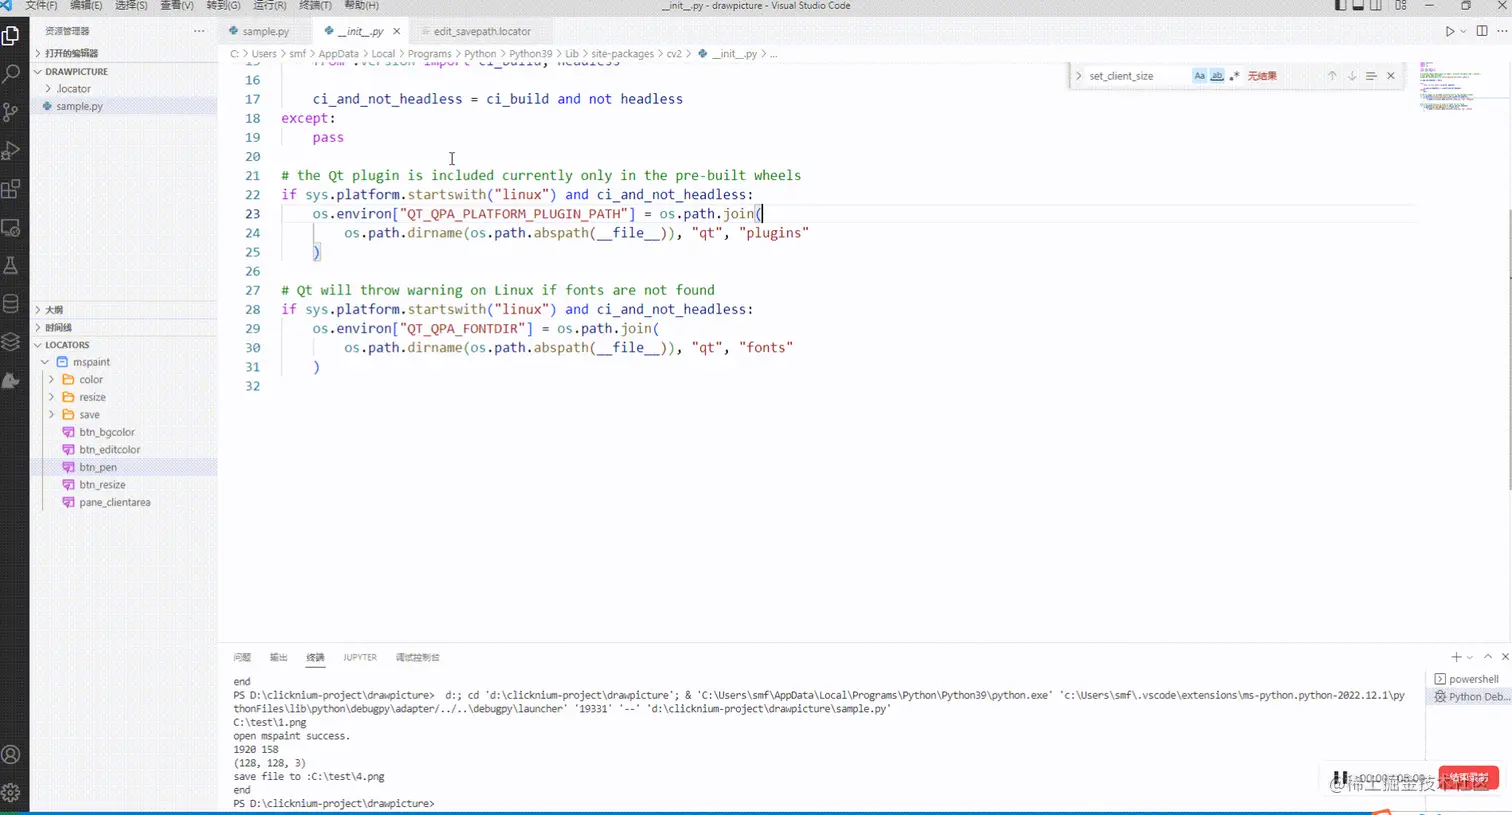
Task: Toggle primary side bar visibility
Action: (x=1341, y=6)
